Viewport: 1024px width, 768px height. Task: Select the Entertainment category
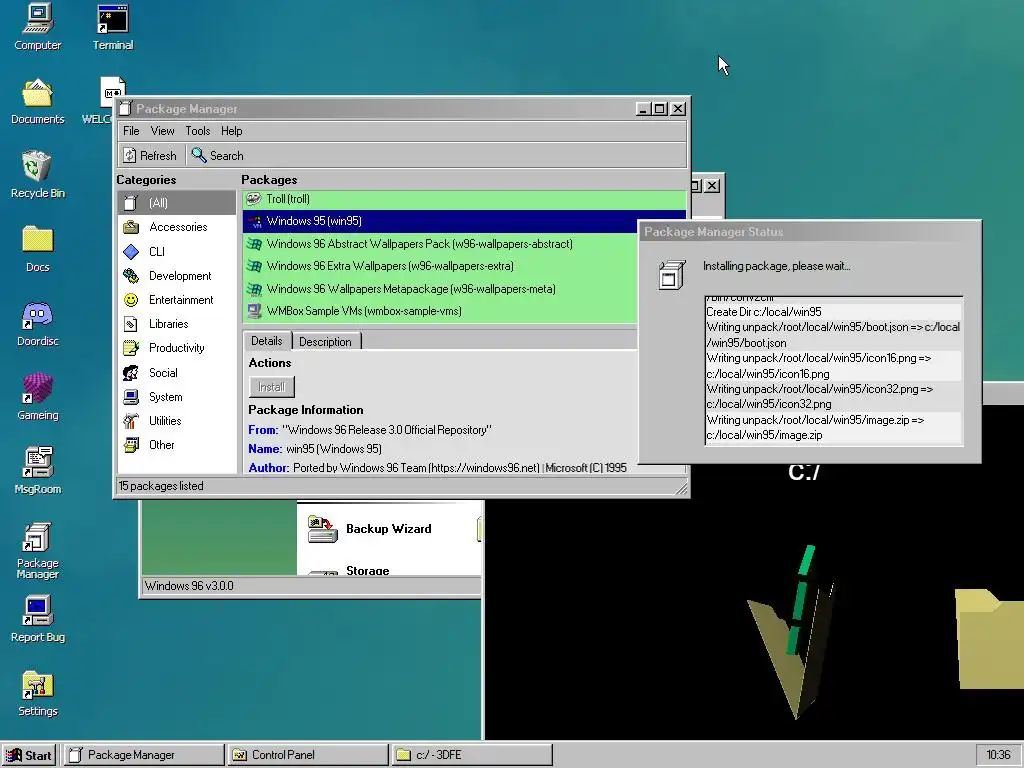[x=176, y=300]
